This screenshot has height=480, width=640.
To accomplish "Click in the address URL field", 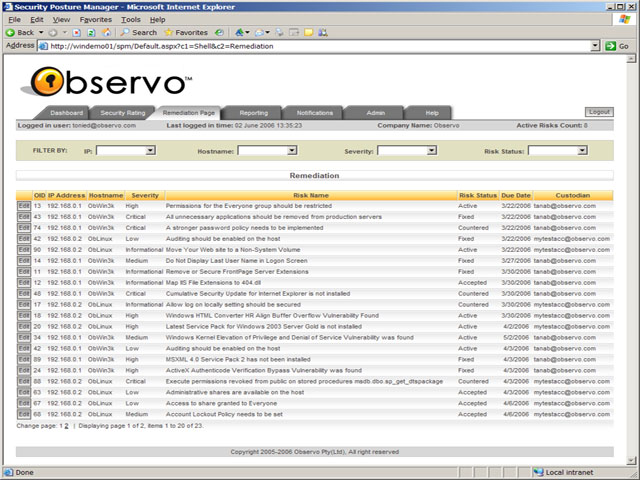I will [x=318, y=46].
